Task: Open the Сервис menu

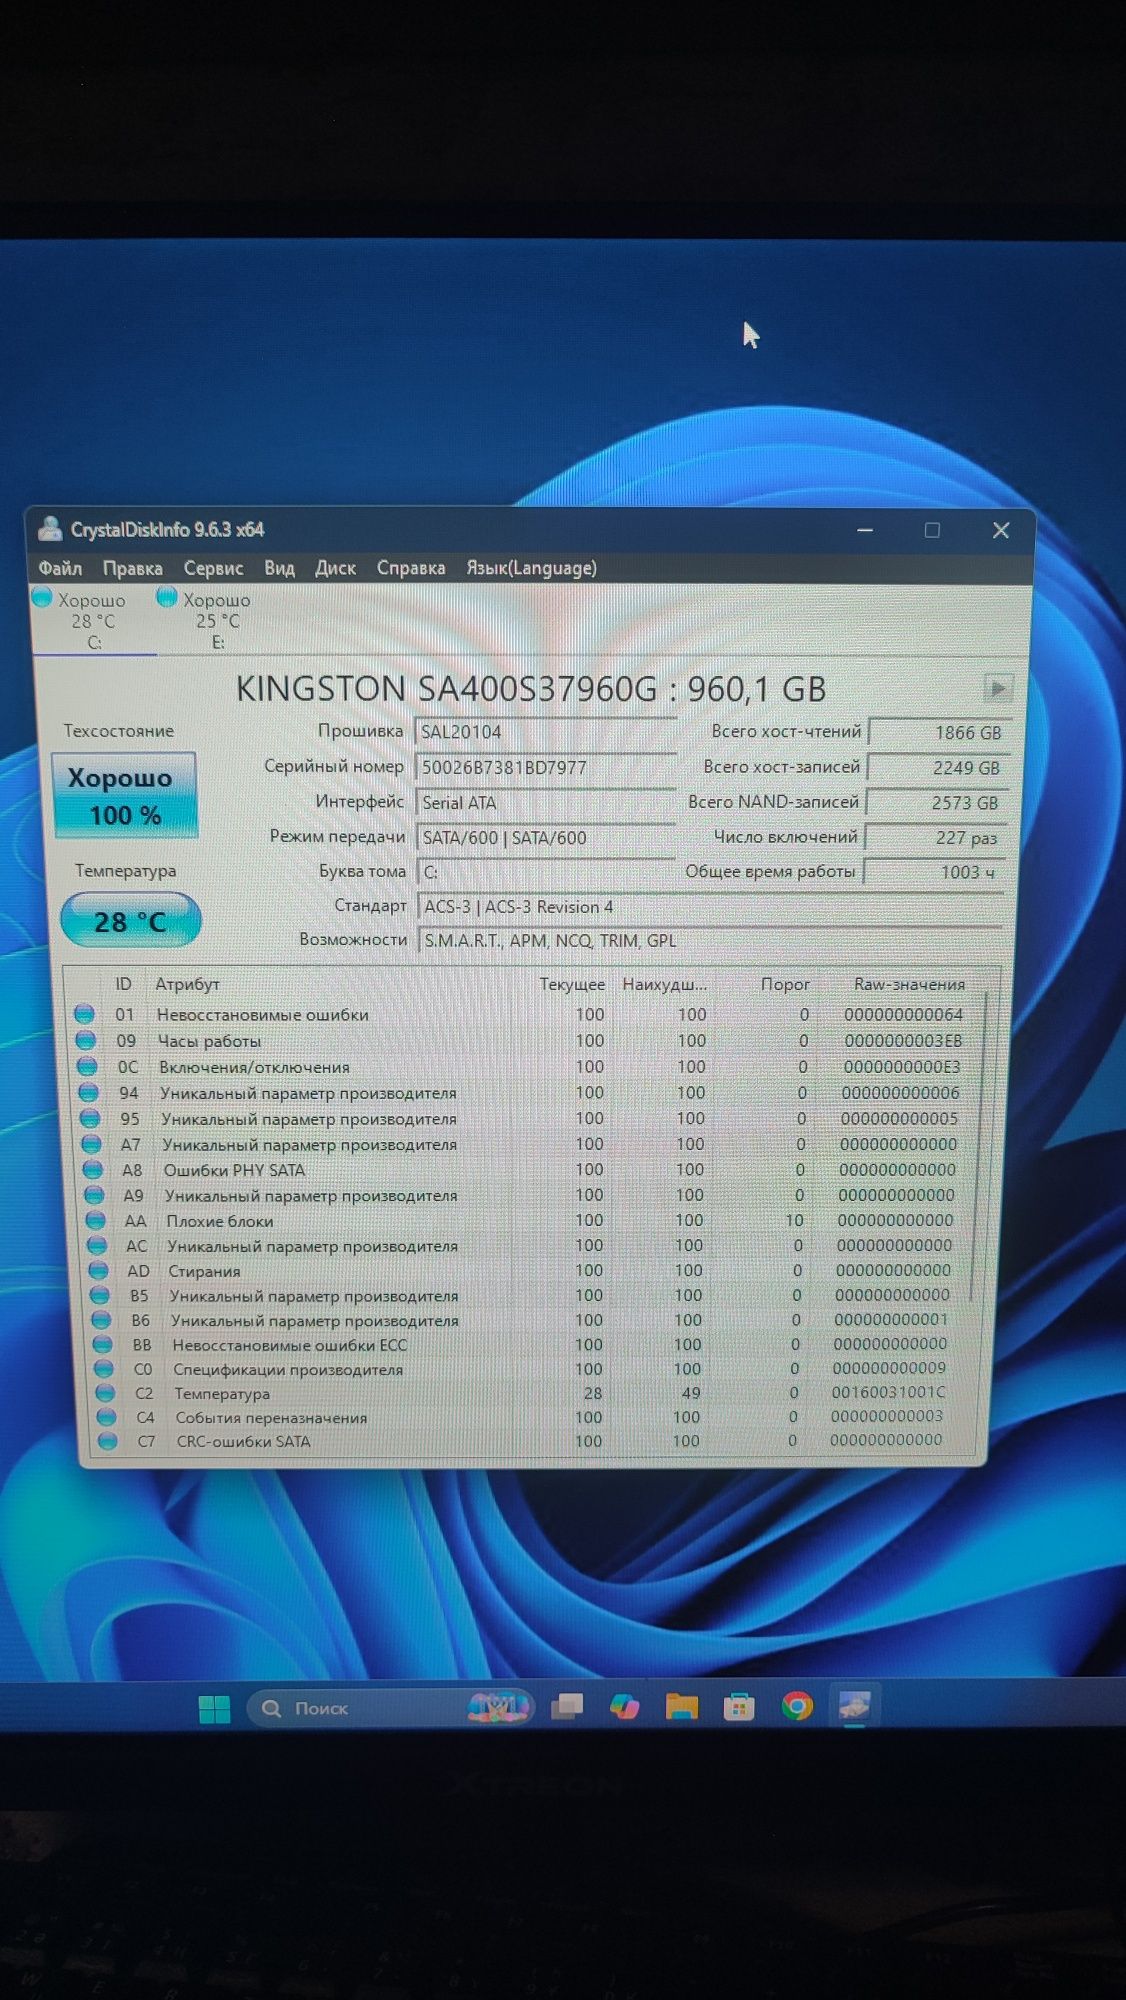Action: coord(213,568)
